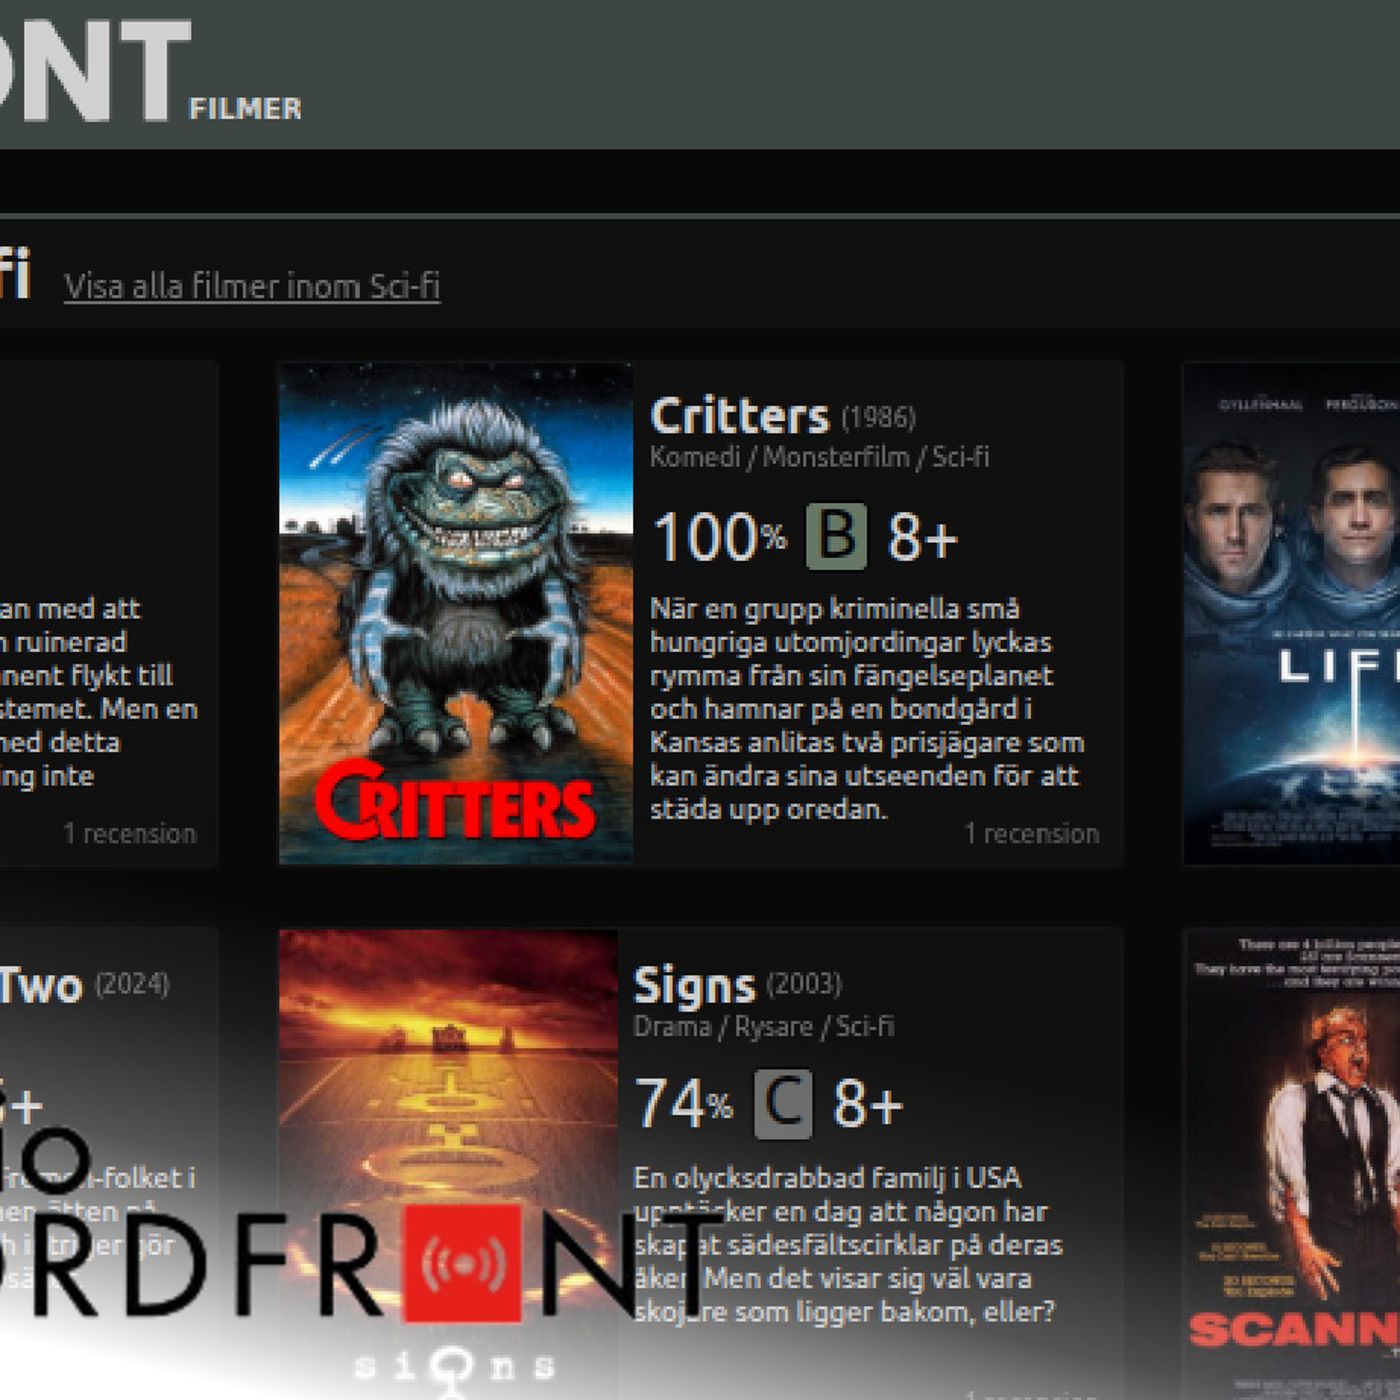The height and width of the screenshot is (1400, 1400).
Task: Click the Critters movie poster
Action: [x=456, y=613]
